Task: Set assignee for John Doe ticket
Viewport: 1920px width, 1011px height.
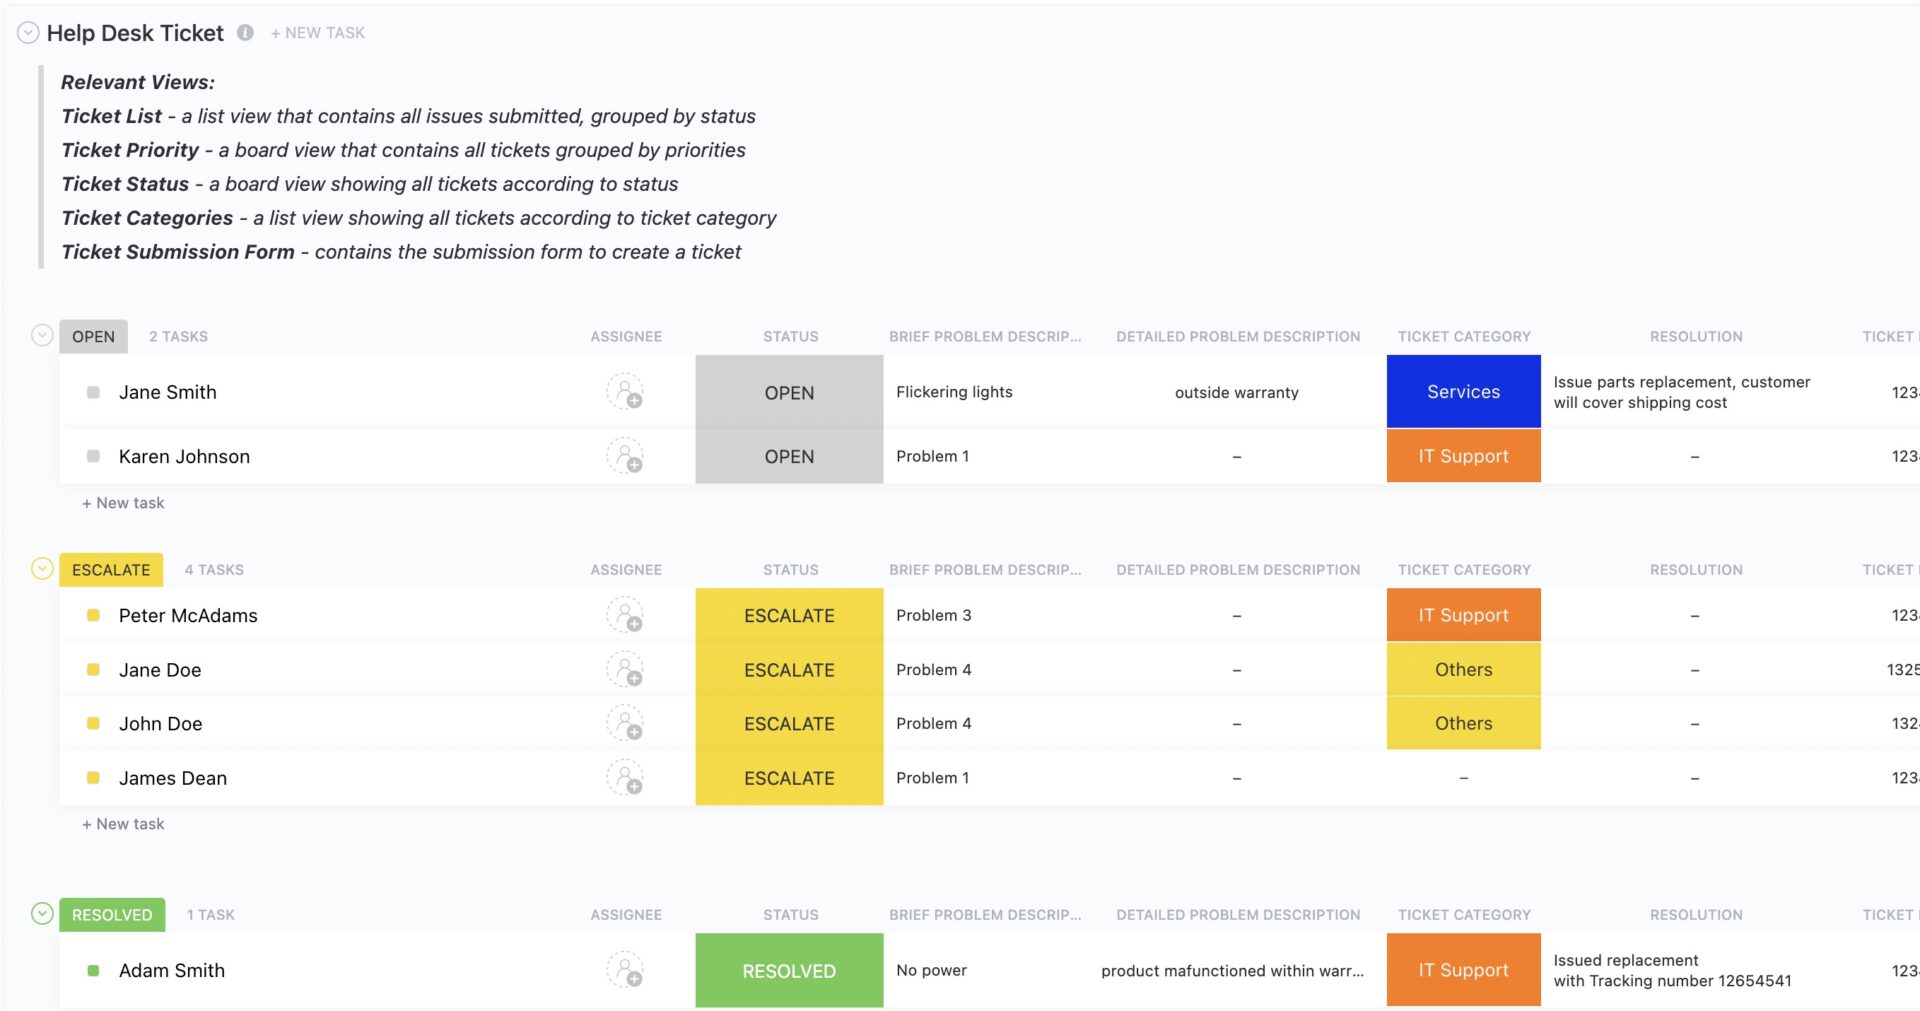Action: coord(626,724)
